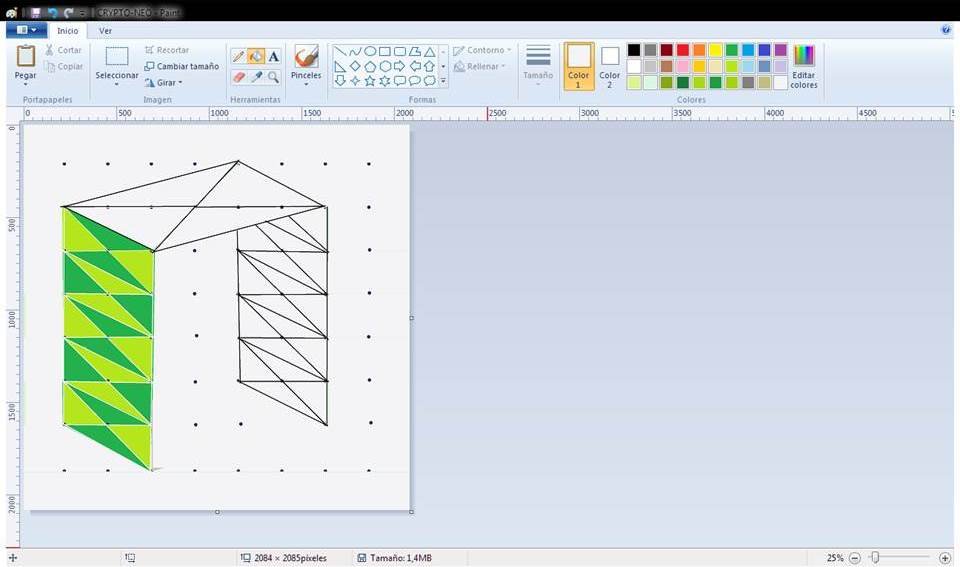Choose the Pentagon shape
Image resolution: width=960 pixels, height=567 pixels.
tap(370, 66)
